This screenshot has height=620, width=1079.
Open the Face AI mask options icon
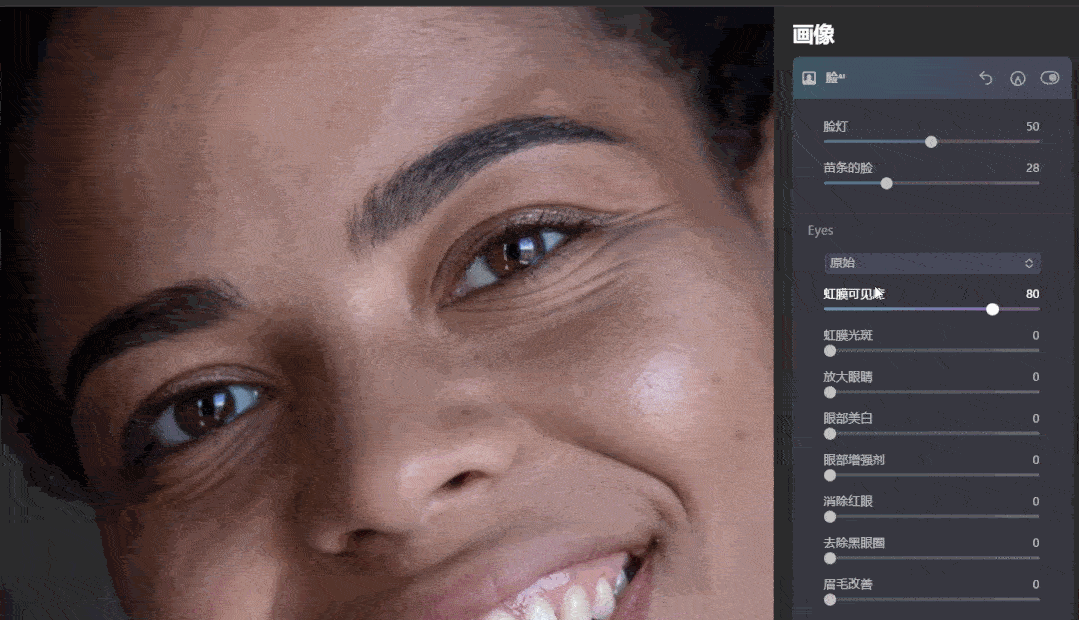click(1017, 78)
